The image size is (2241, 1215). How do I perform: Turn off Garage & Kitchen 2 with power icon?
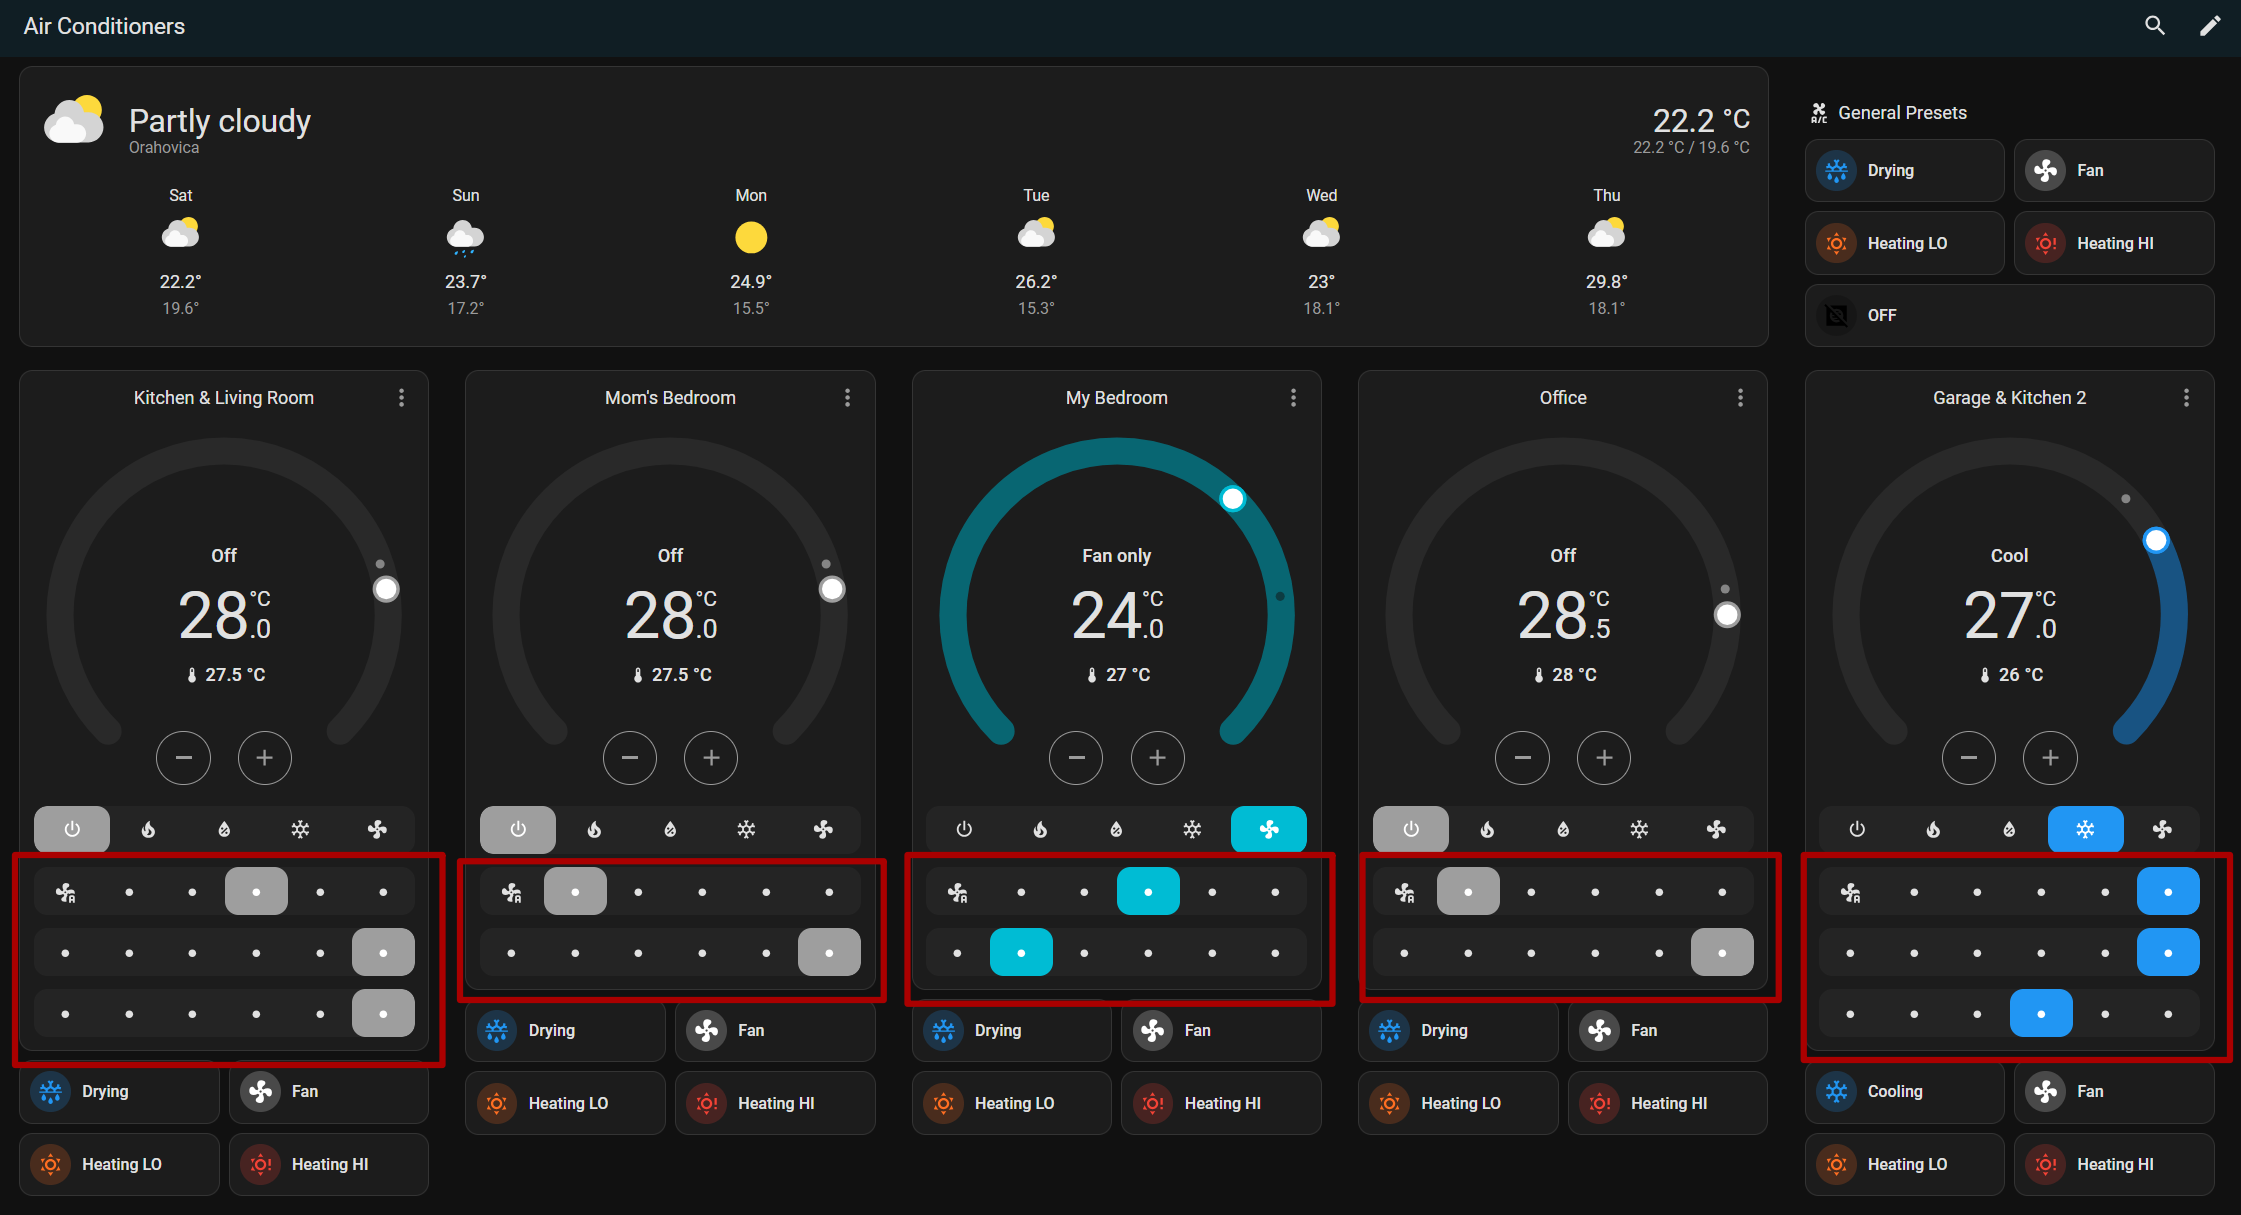pos(1857,829)
